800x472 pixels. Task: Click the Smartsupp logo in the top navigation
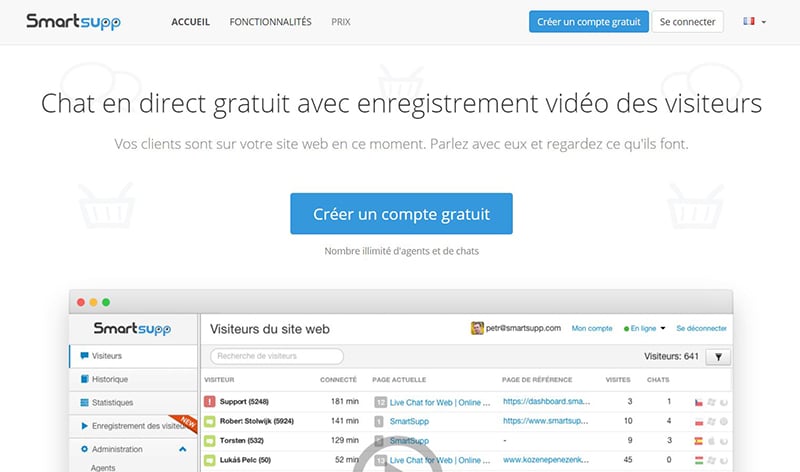73,22
